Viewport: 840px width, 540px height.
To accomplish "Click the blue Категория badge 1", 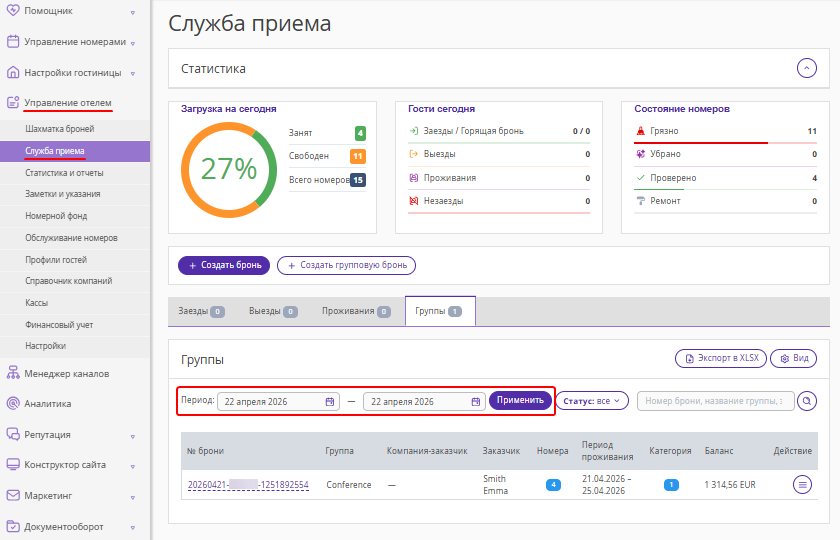I will (671, 485).
